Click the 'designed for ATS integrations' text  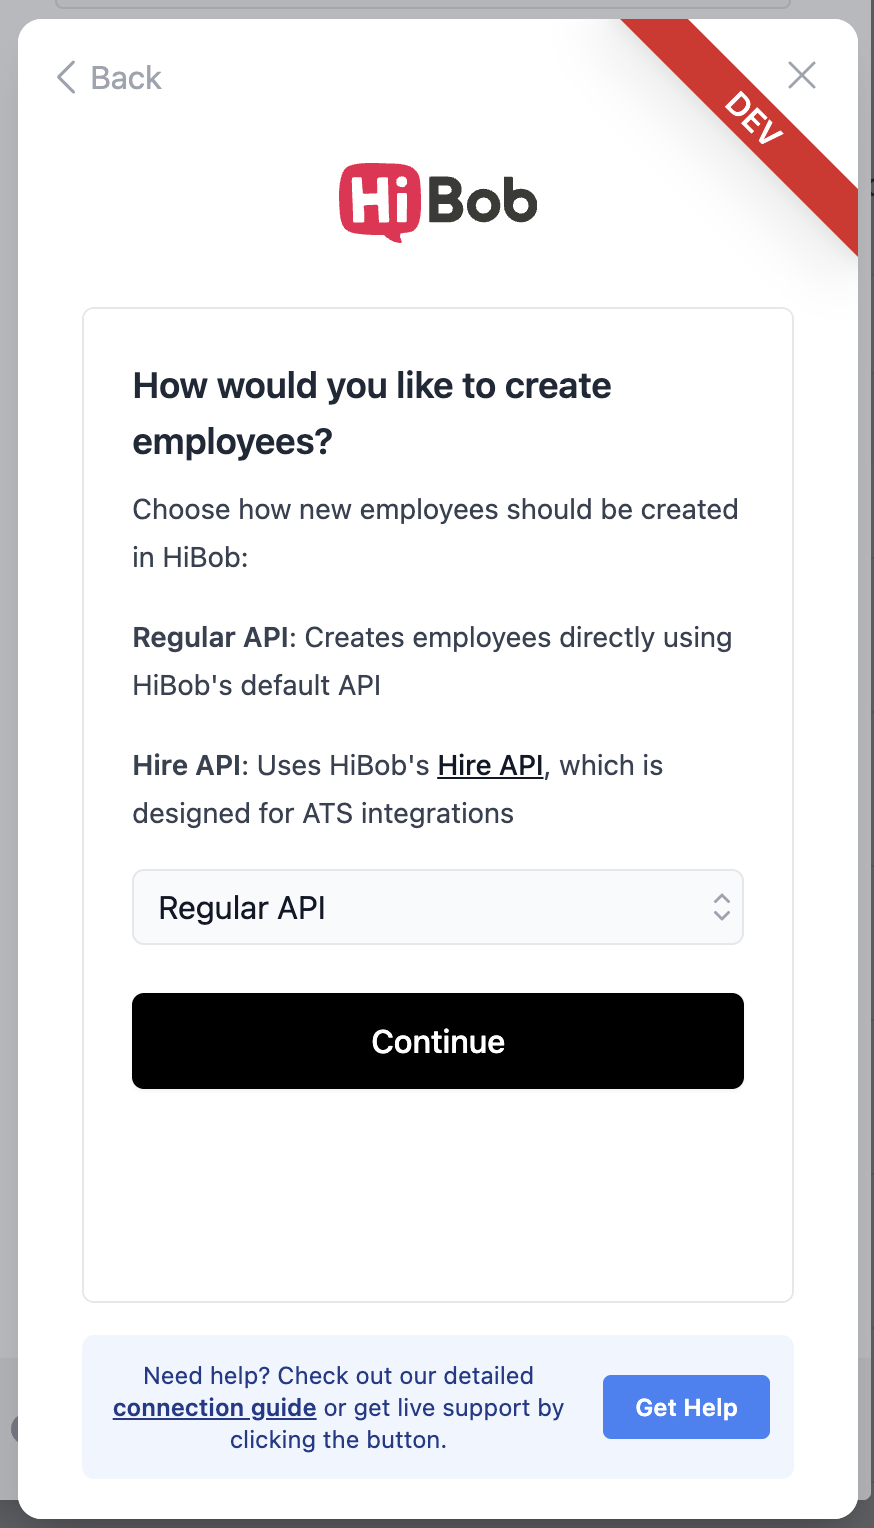pos(323,813)
